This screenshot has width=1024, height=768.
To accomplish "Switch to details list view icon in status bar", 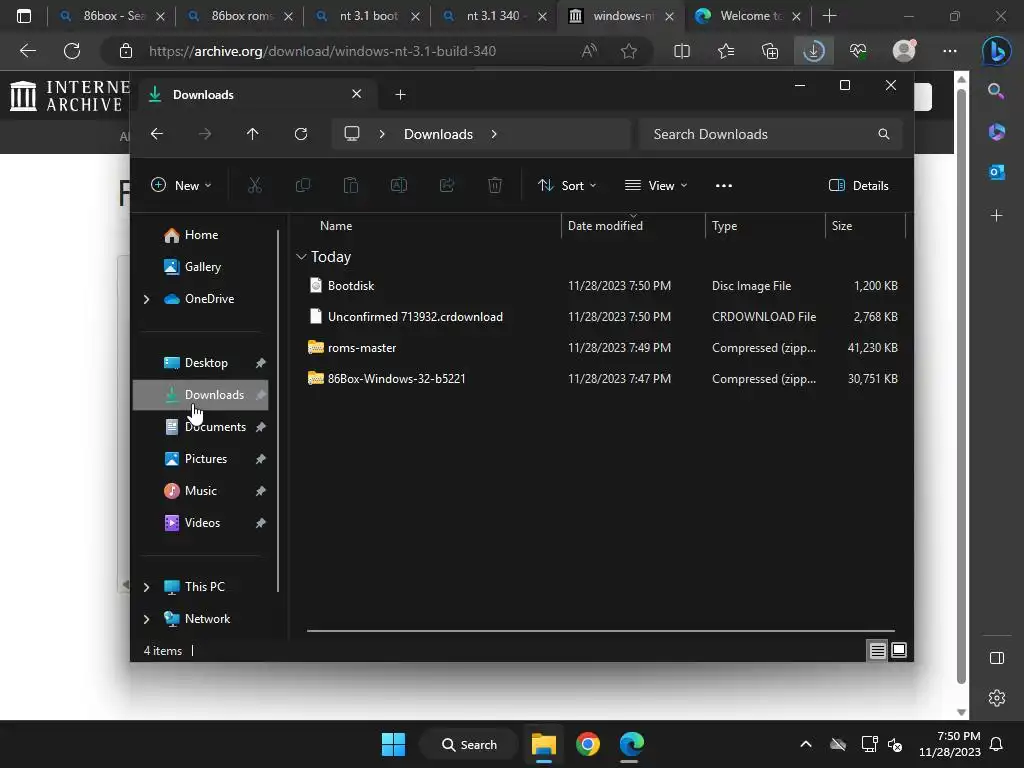I will coord(877,650).
